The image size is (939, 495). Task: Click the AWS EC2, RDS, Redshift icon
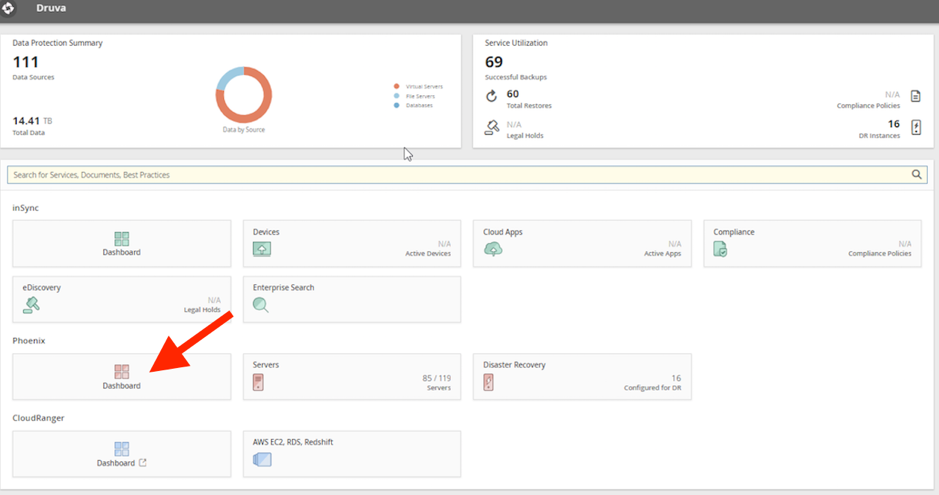[x=262, y=459]
